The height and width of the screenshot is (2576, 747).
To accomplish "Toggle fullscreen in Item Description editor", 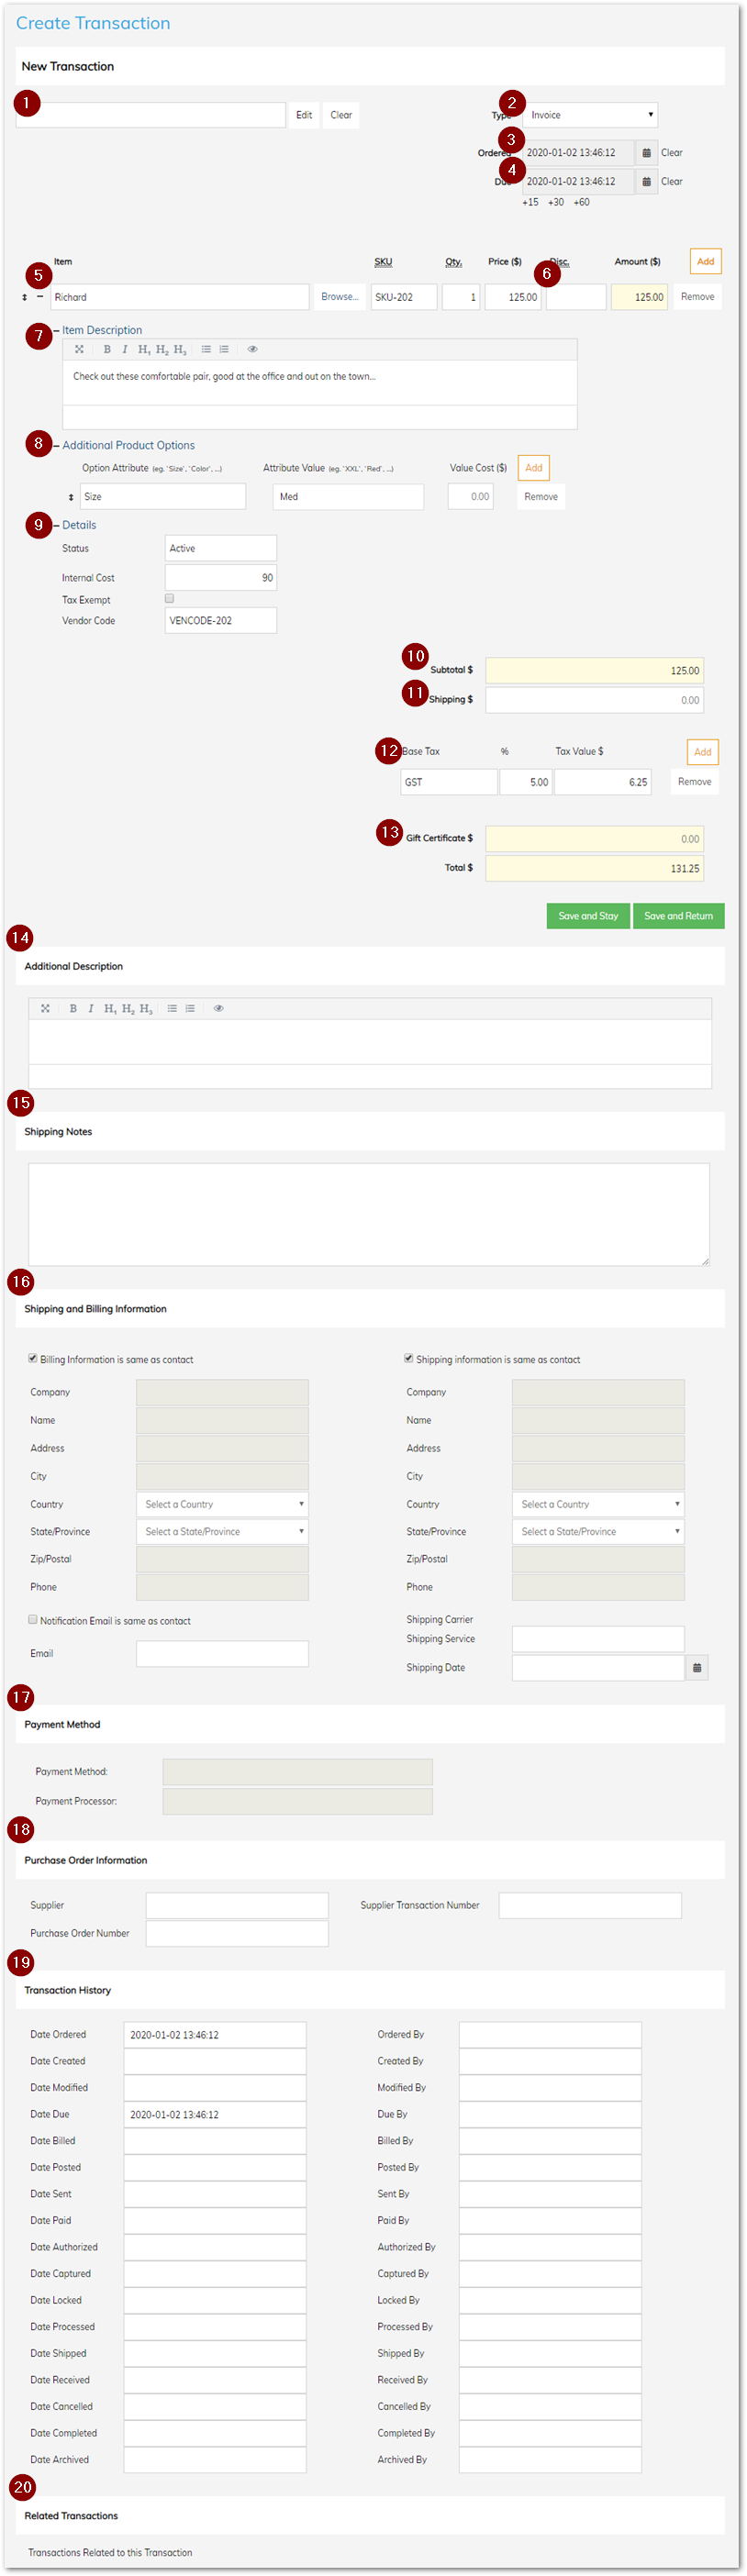I will point(79,349).
